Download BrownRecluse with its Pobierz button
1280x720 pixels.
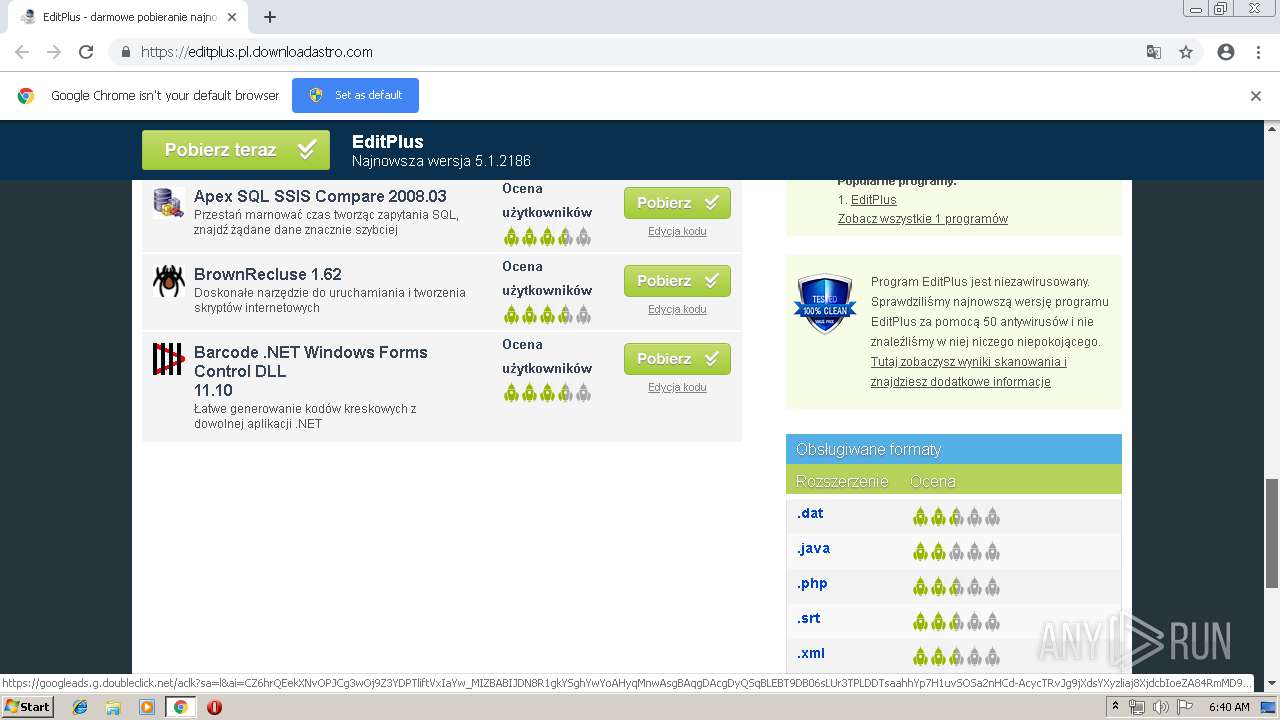[x=677, y=281]
